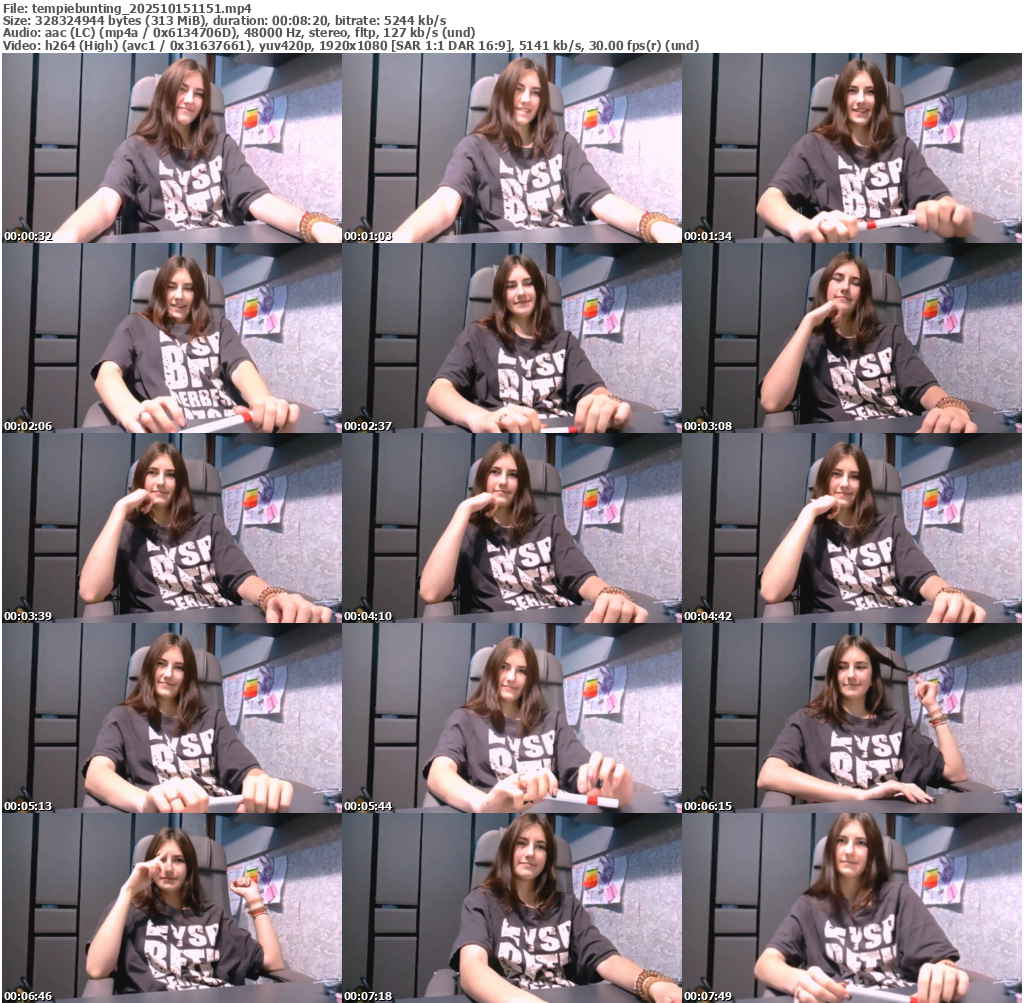Click the last frame at 00:07:49
The image size is (1024, 1003).
tap(852, 907)
